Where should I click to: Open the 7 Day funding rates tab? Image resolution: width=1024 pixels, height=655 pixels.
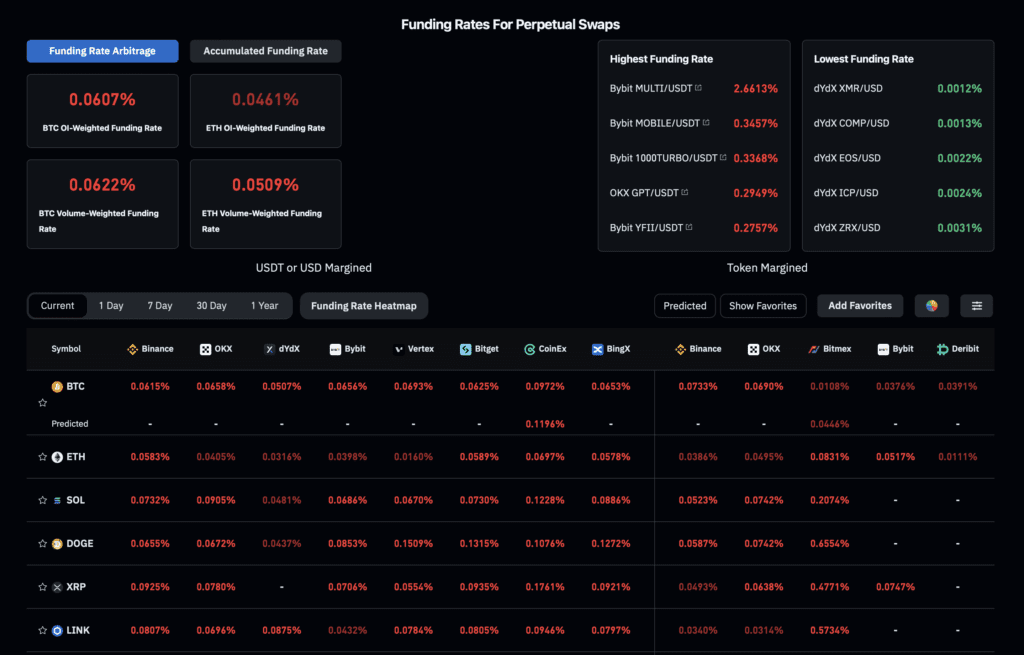coord(158,305)
